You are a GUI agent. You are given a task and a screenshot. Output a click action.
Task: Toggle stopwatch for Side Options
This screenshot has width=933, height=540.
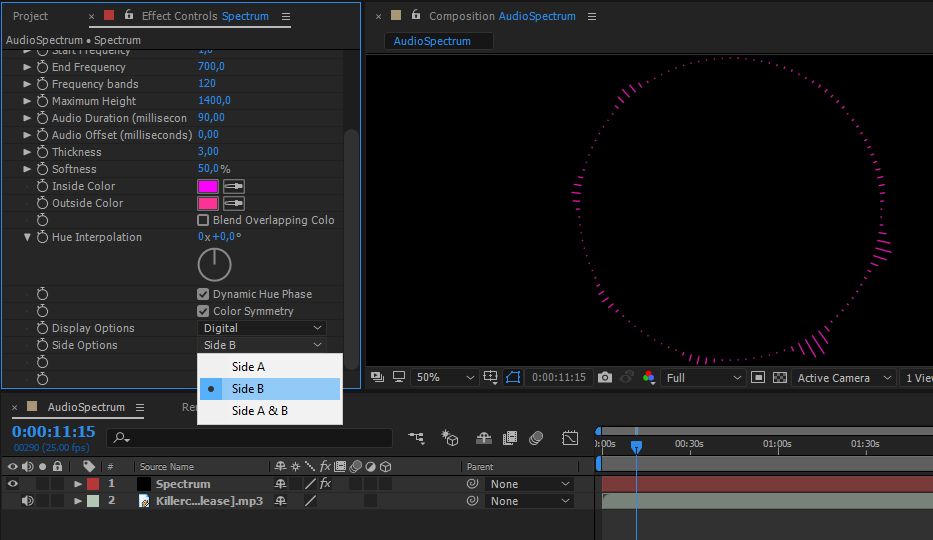click(x=42, y=345)
